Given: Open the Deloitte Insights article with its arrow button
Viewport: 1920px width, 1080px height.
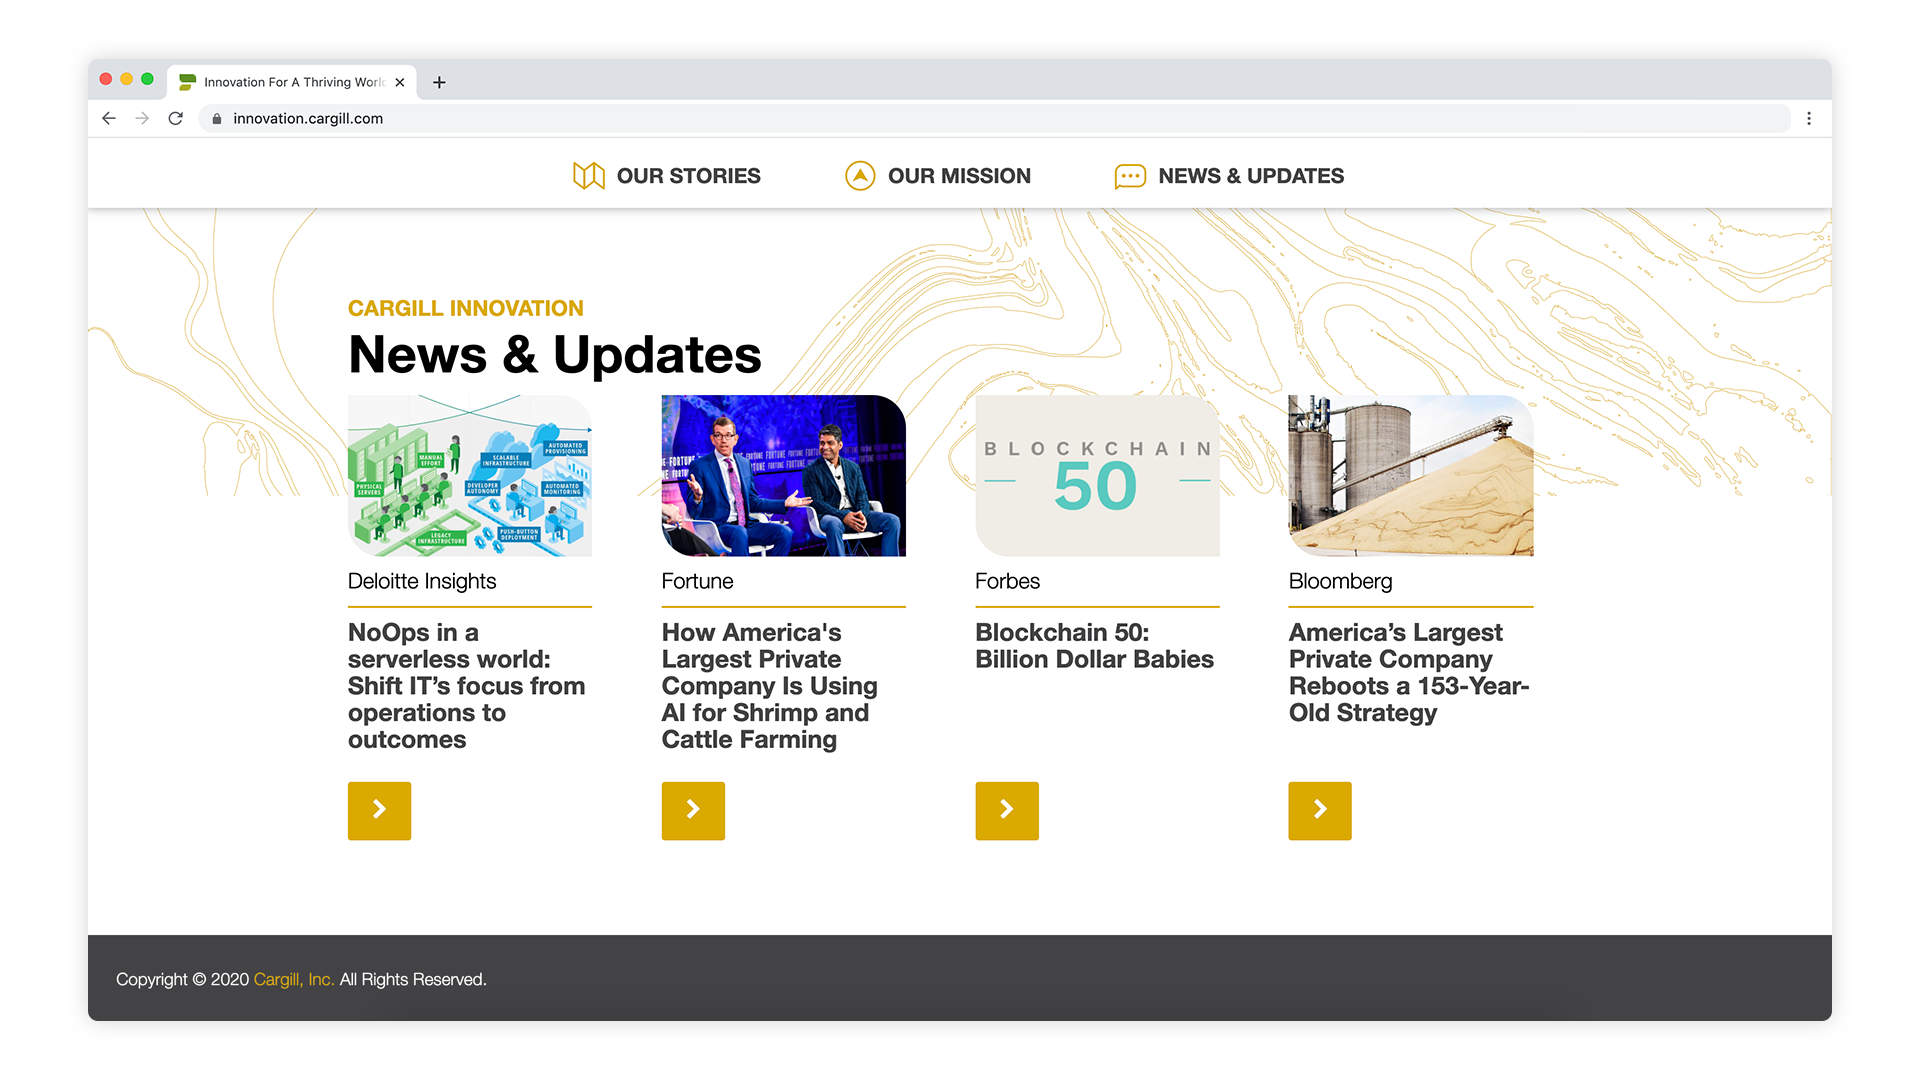Looking at the screenshot, I should [379, 810].
